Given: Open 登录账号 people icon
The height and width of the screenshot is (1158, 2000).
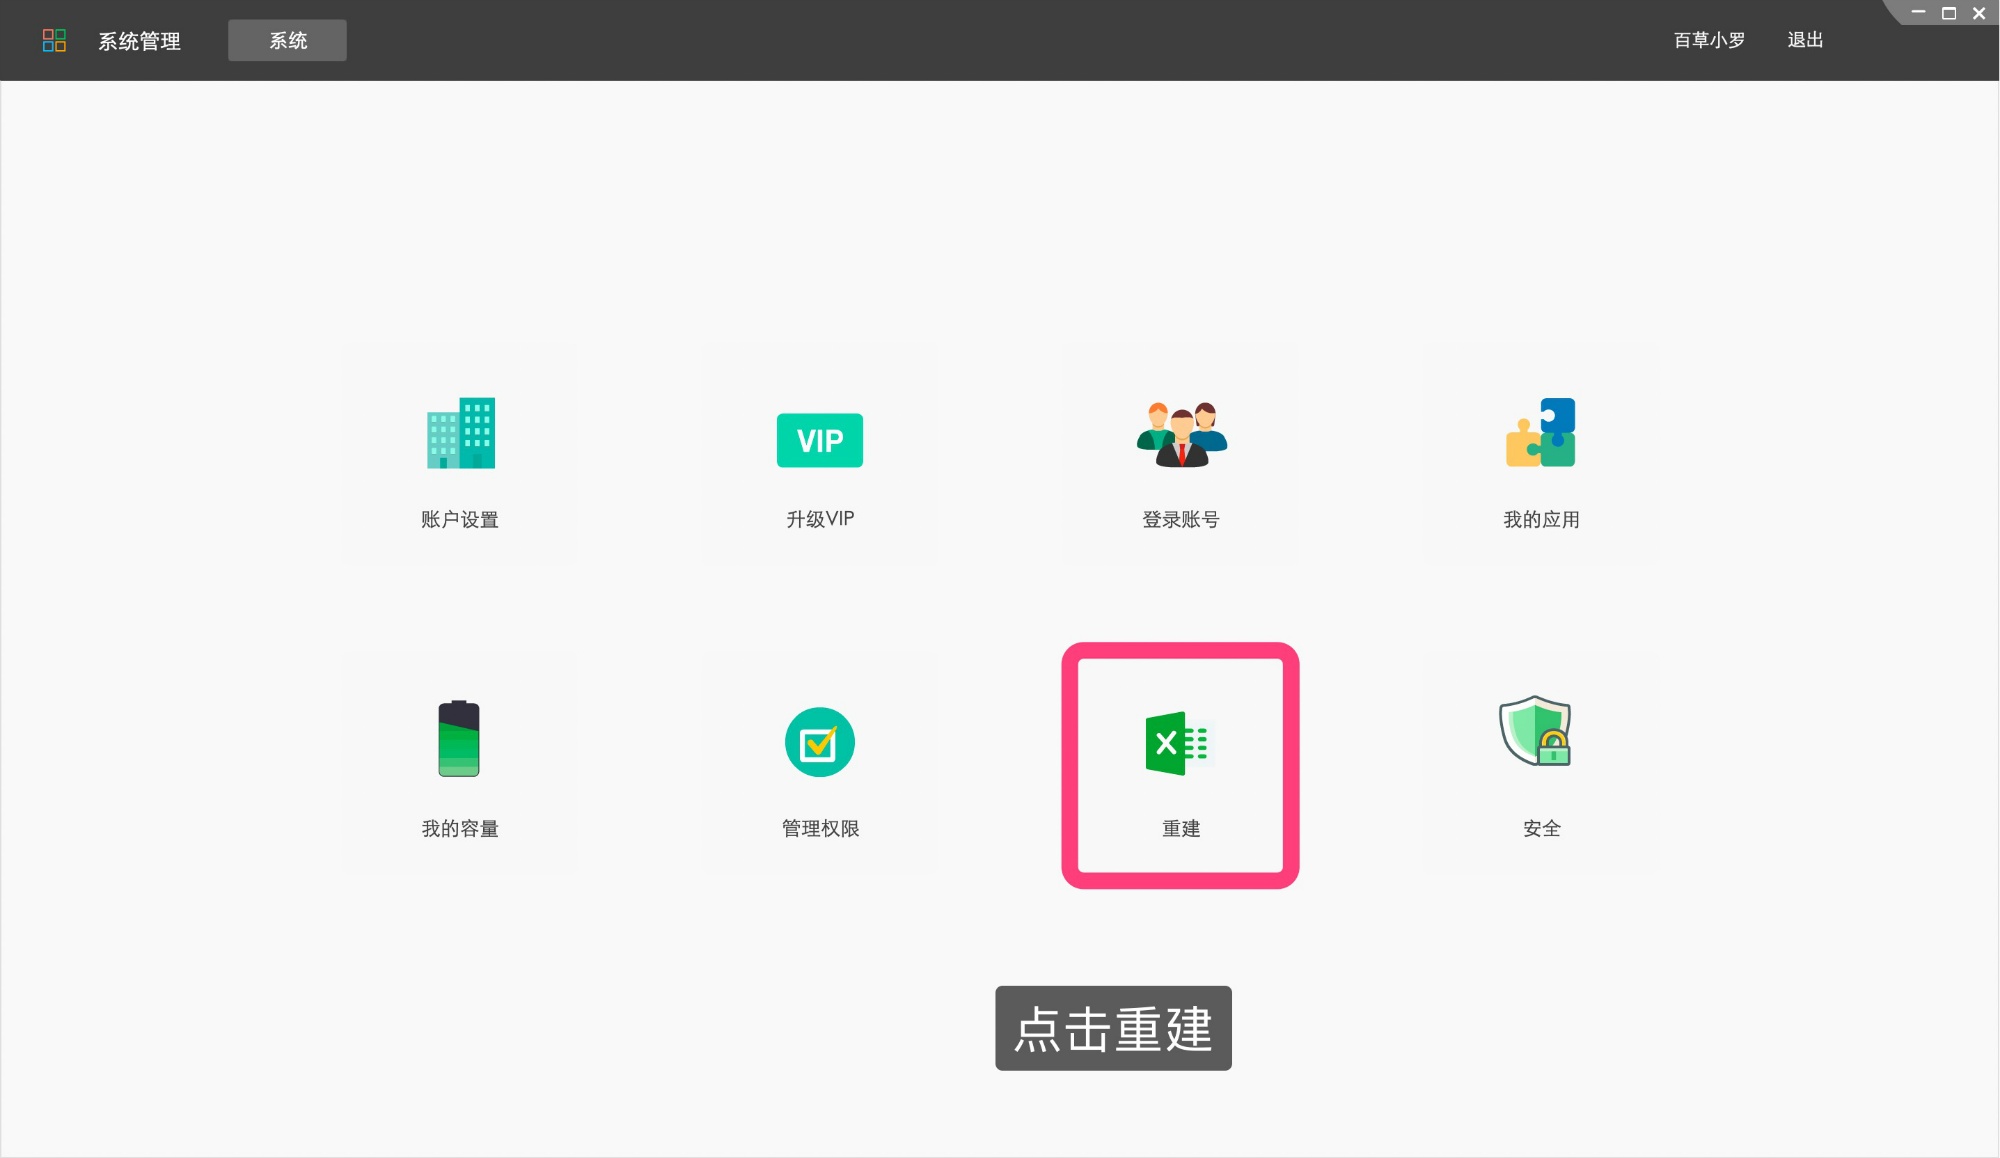Looking at the screenshot, I should (1181, 434).
